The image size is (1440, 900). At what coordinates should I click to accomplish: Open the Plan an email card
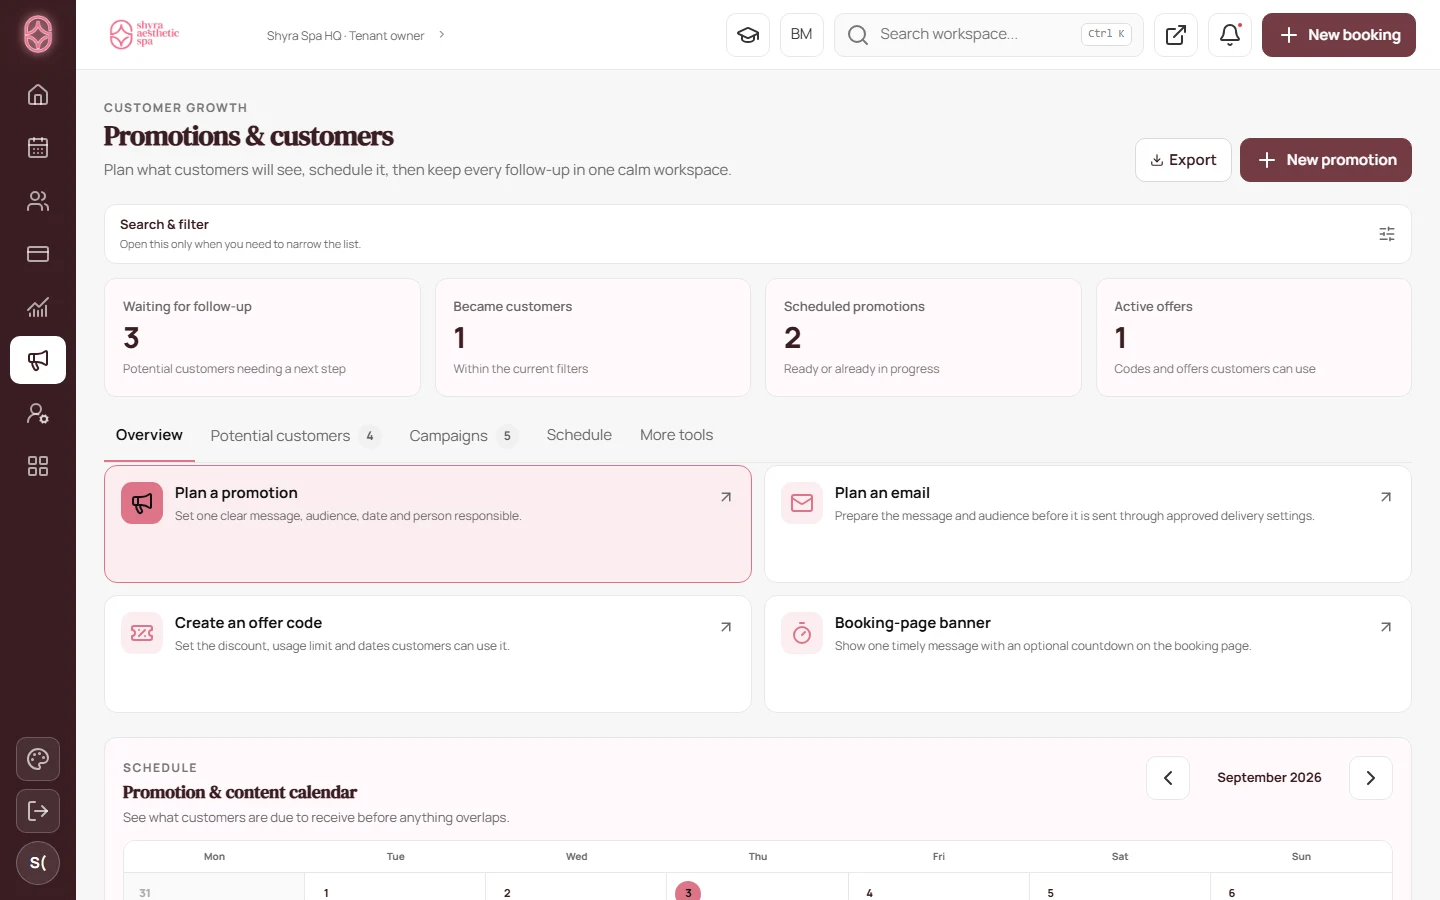coord(1088,524)
